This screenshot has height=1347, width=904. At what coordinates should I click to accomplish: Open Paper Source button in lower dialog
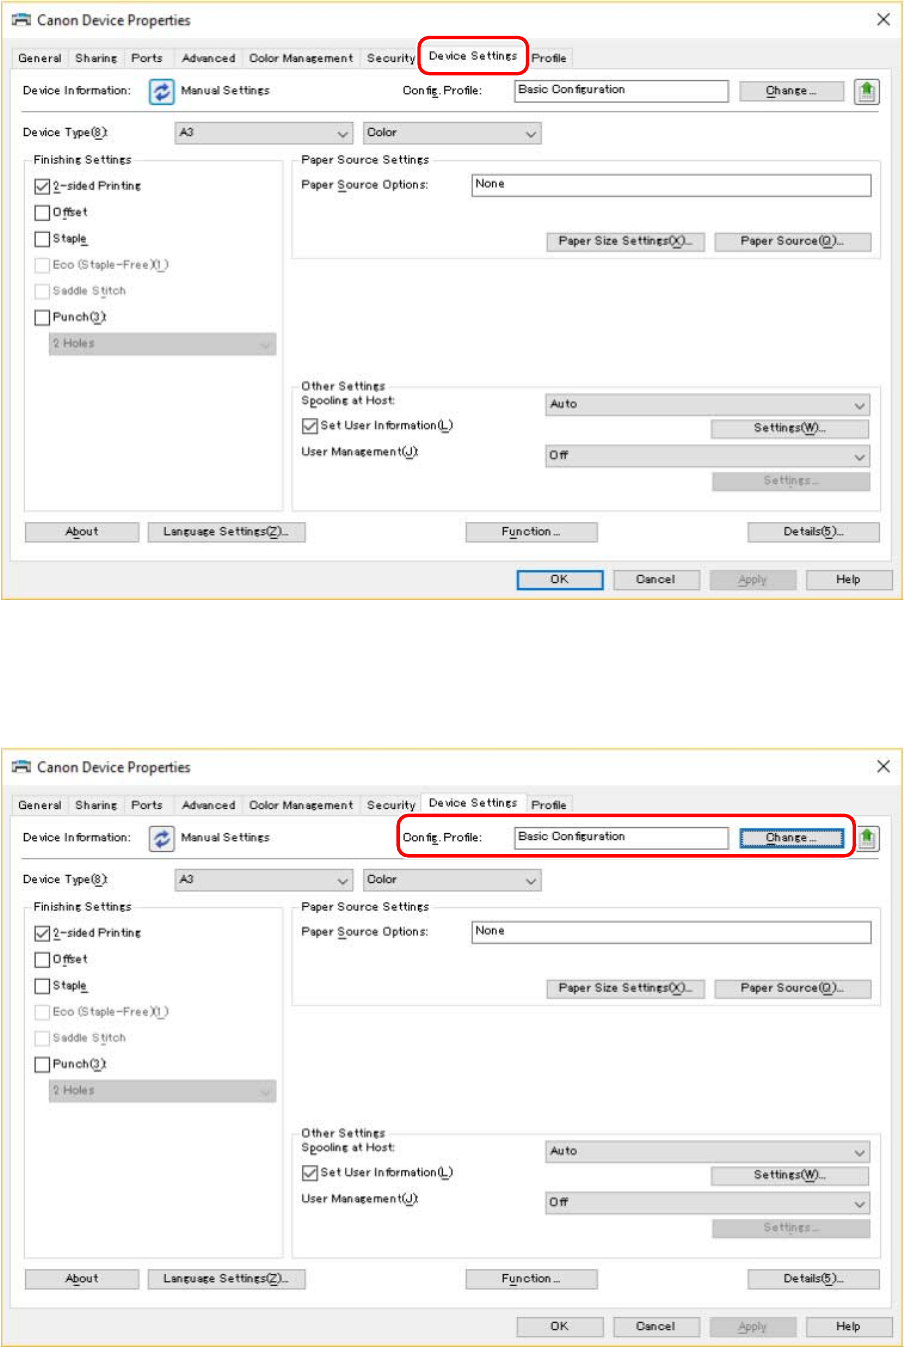coord(792,988)
